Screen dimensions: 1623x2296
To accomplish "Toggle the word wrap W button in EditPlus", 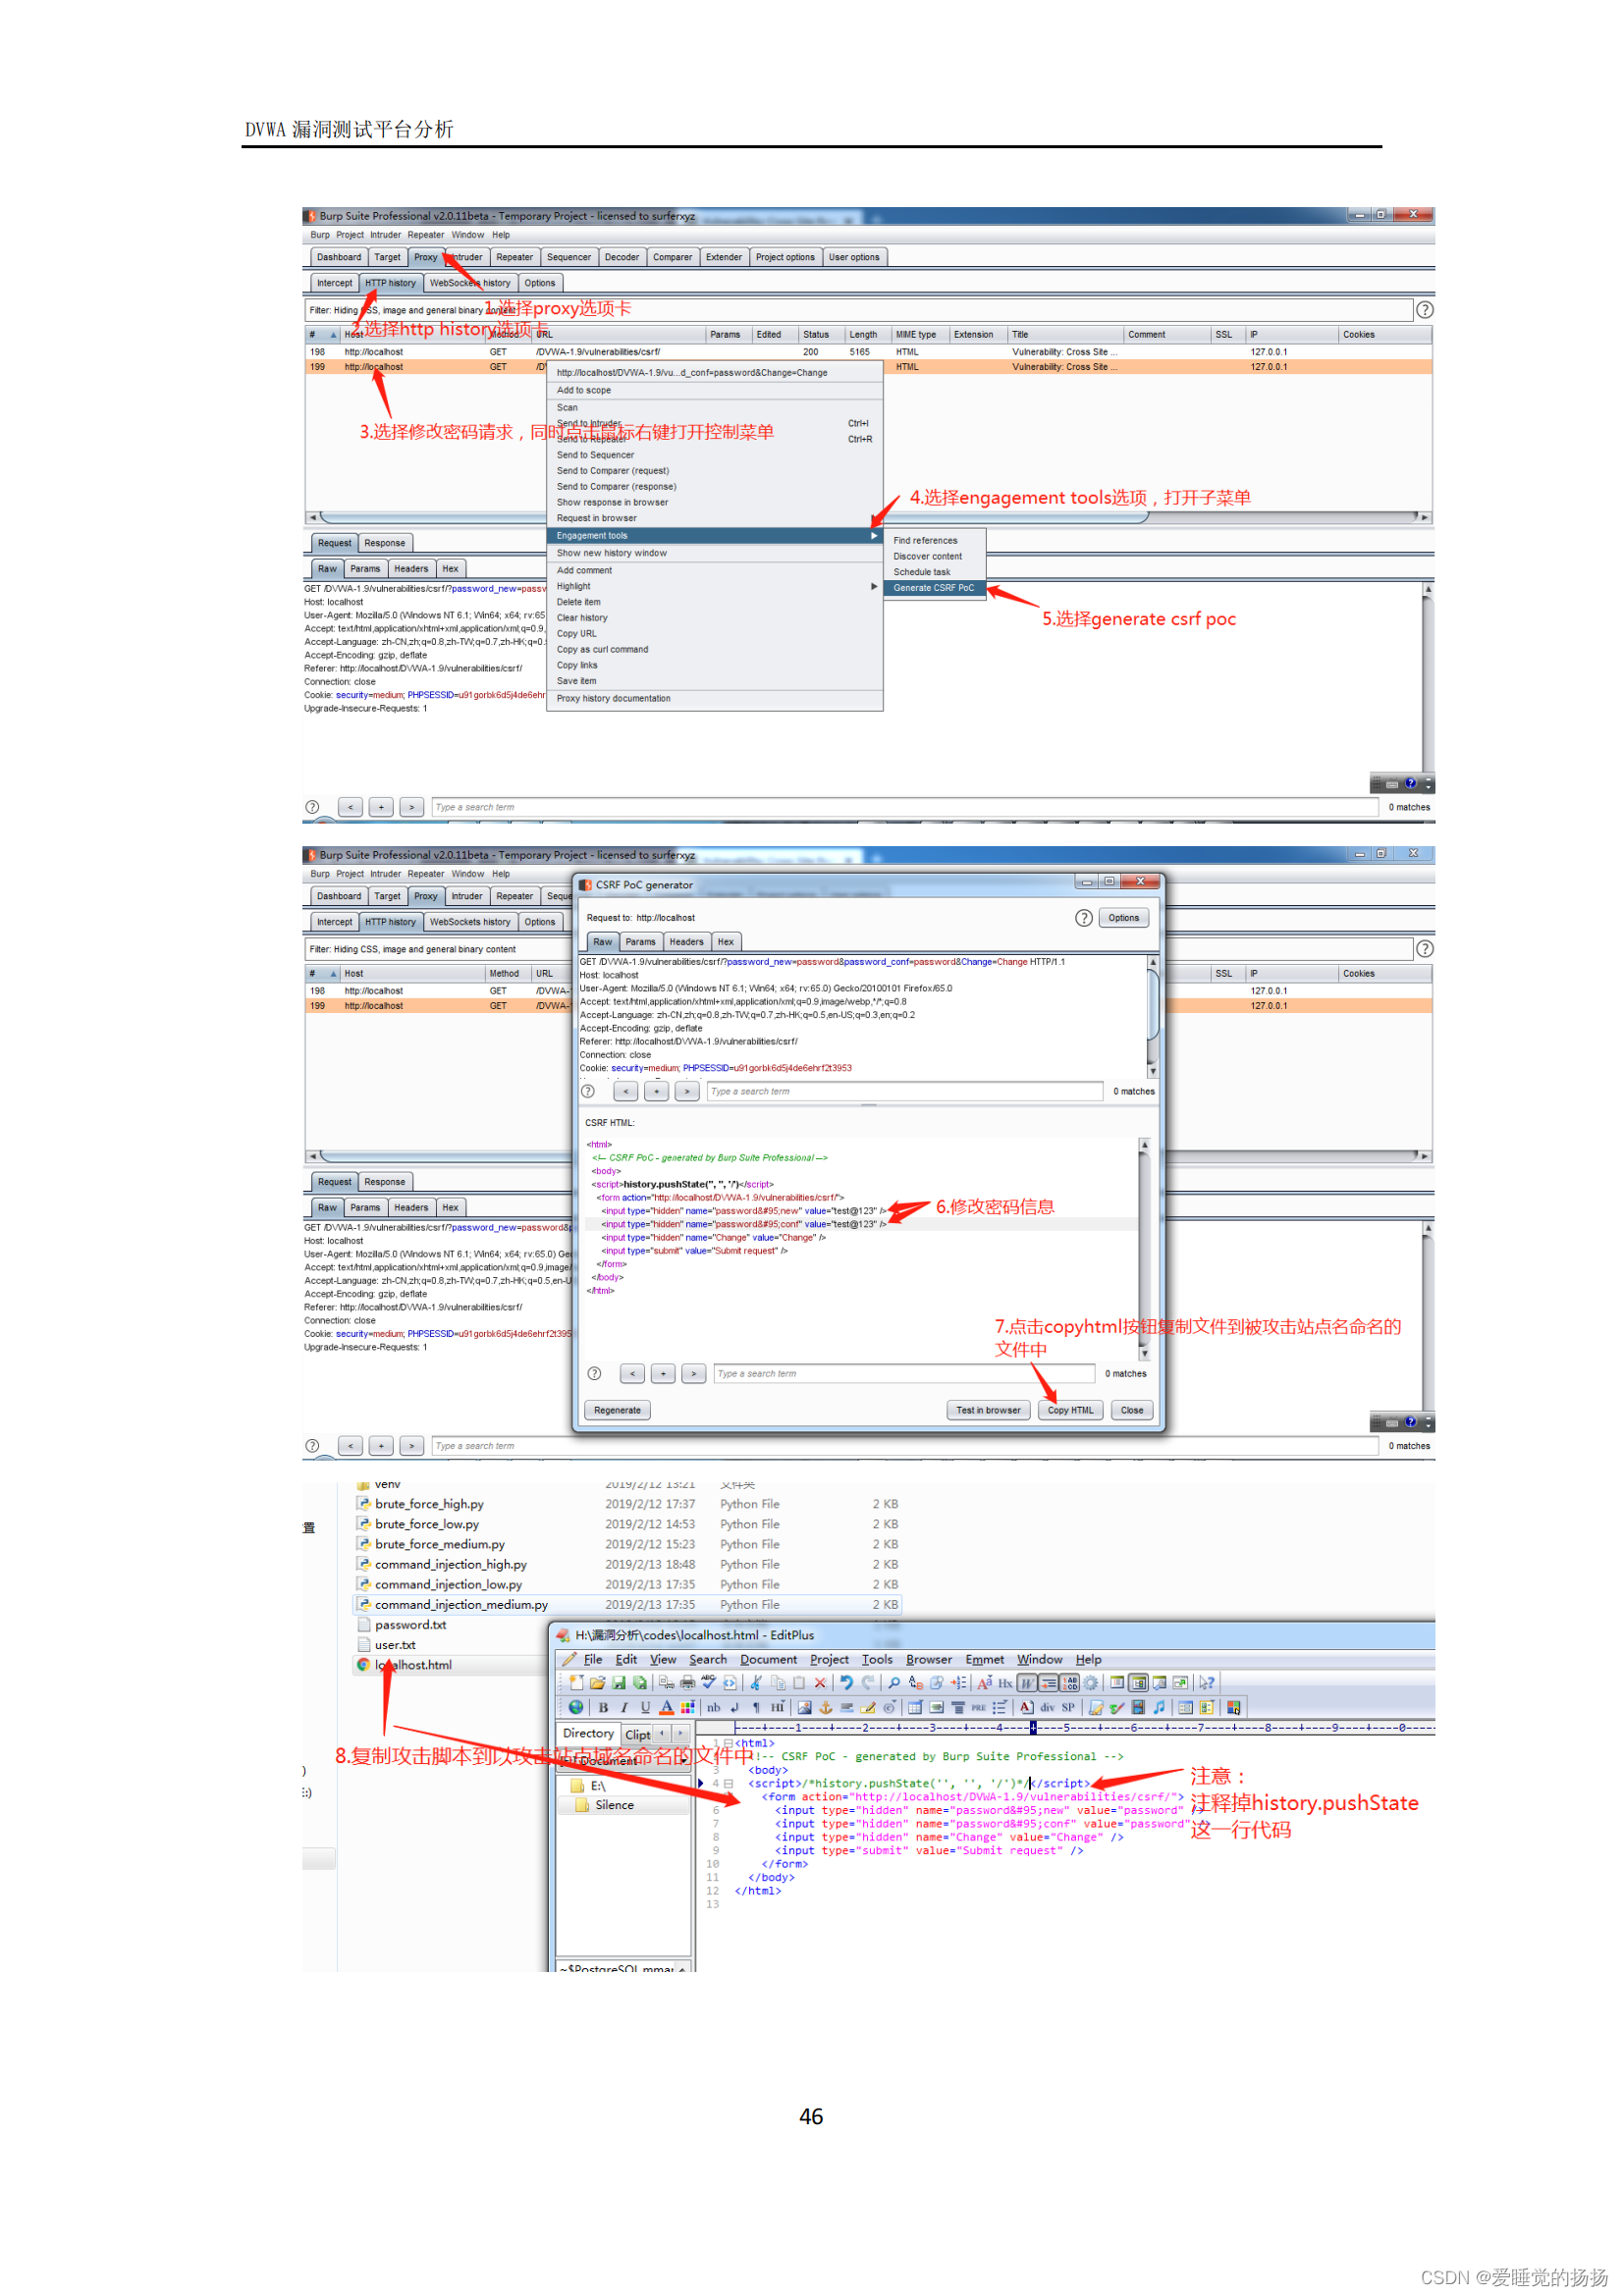I will (x=1027, y=1683).
